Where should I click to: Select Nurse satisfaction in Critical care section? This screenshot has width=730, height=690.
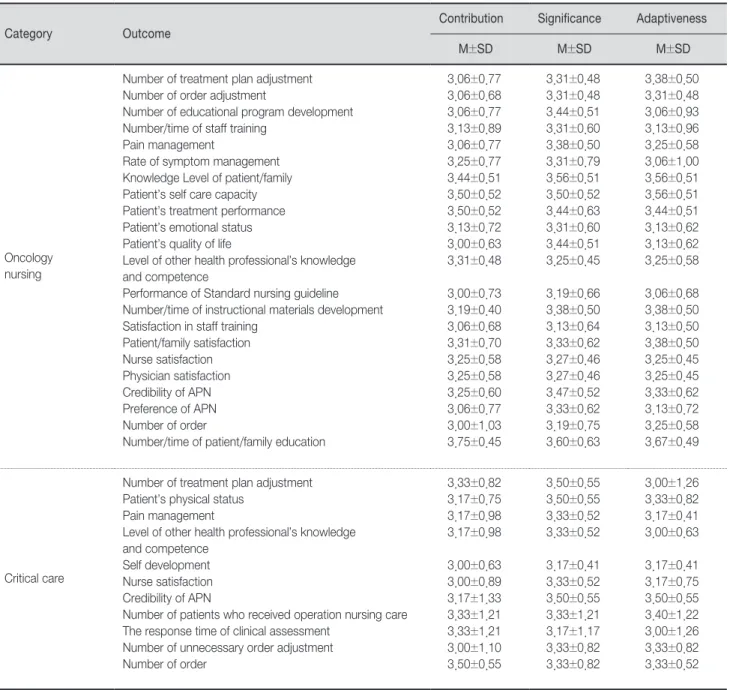coord(168,582)
